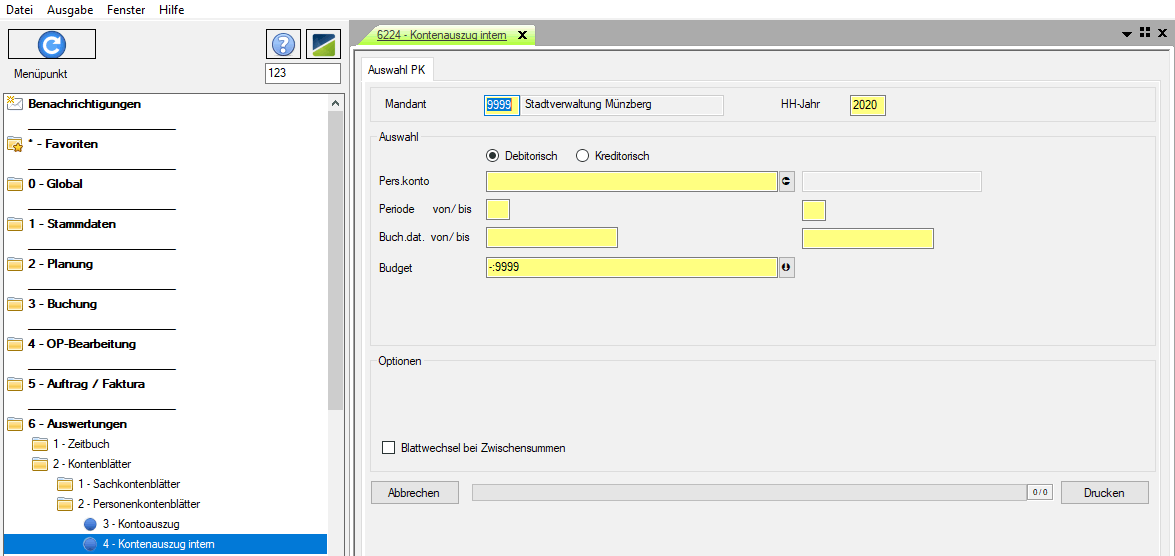The width and height of the screenshot is (1175, 556).
Task: Click the tile windows grid icon
Action: coord(1144,34)
